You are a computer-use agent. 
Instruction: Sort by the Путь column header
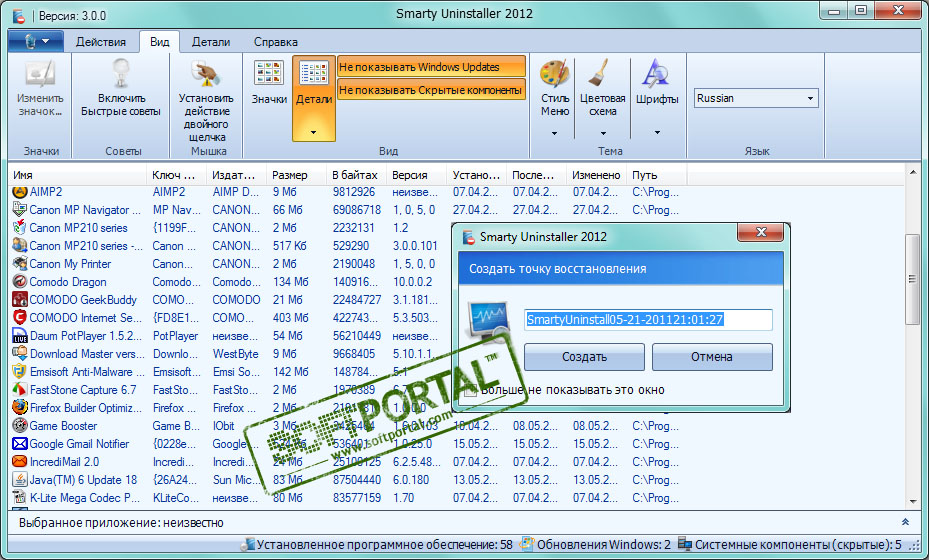(656, 175)
